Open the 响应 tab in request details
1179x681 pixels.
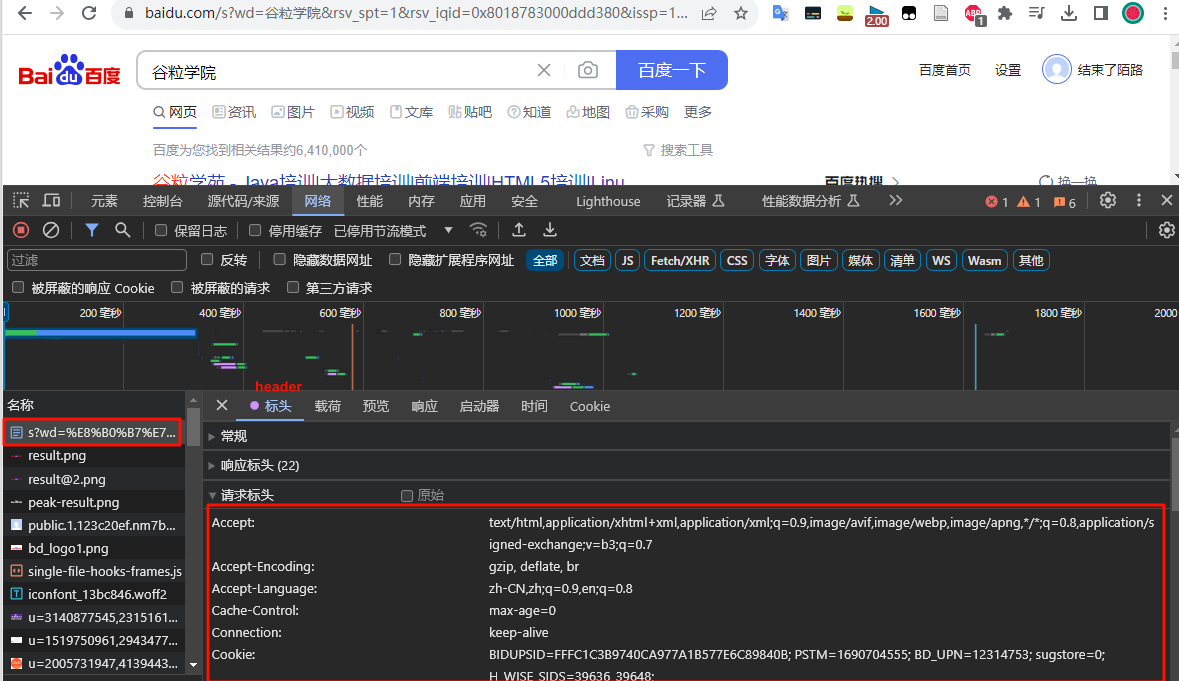click(x=424, y=406)
